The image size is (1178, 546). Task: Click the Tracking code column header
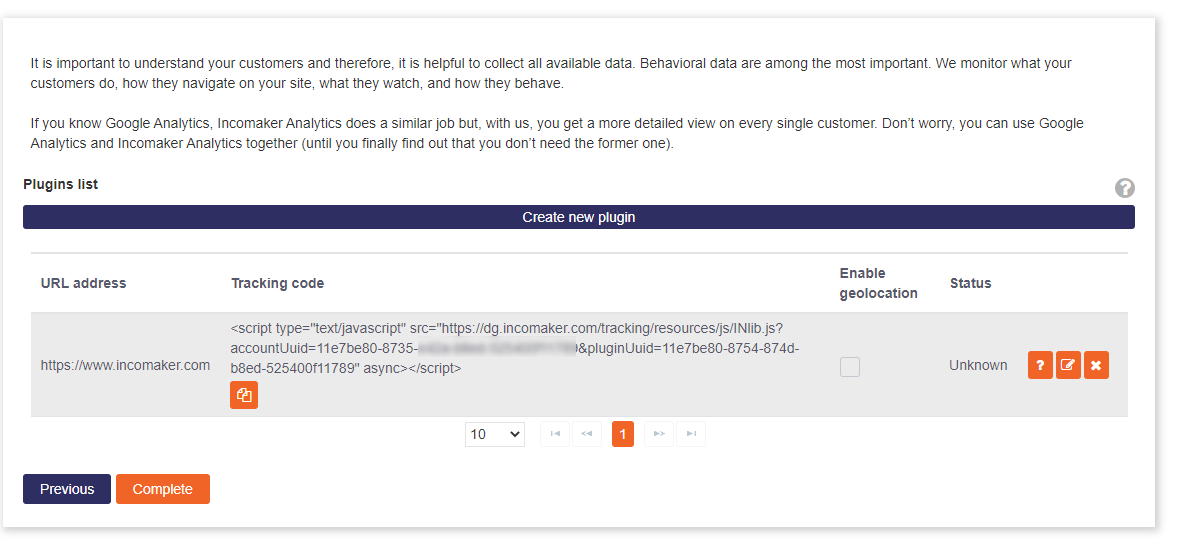click(278, 283)
